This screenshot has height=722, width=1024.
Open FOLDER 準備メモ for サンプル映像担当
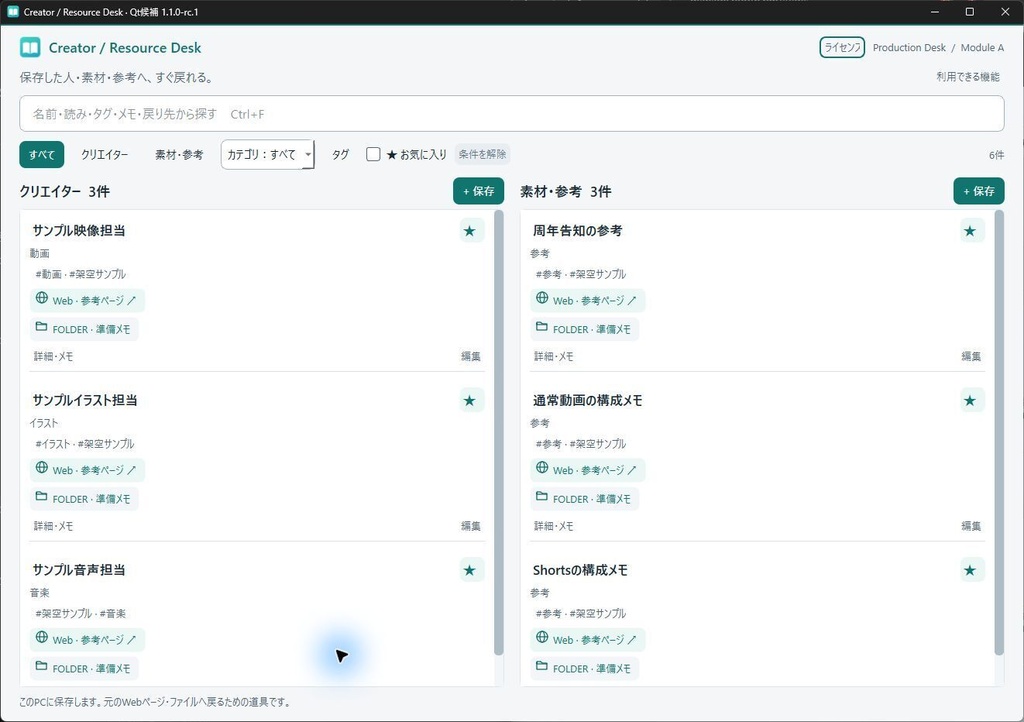[84, 329]
